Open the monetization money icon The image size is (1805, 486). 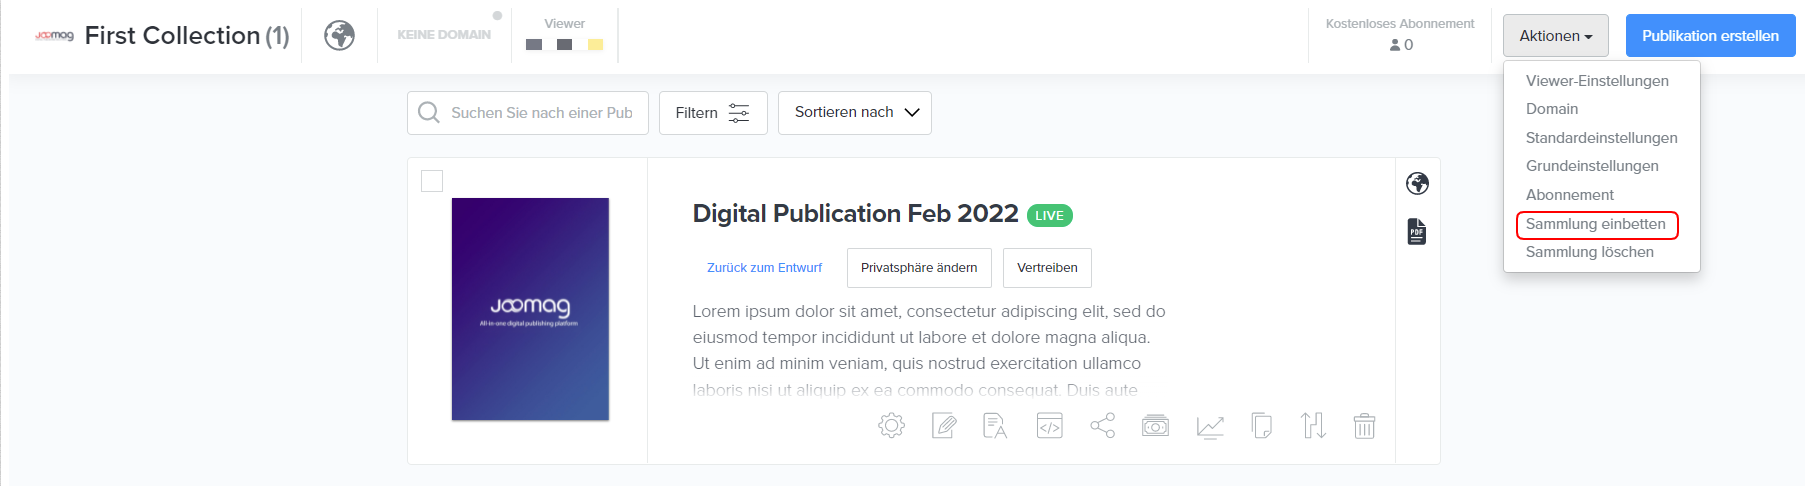tap(1155, 426)
